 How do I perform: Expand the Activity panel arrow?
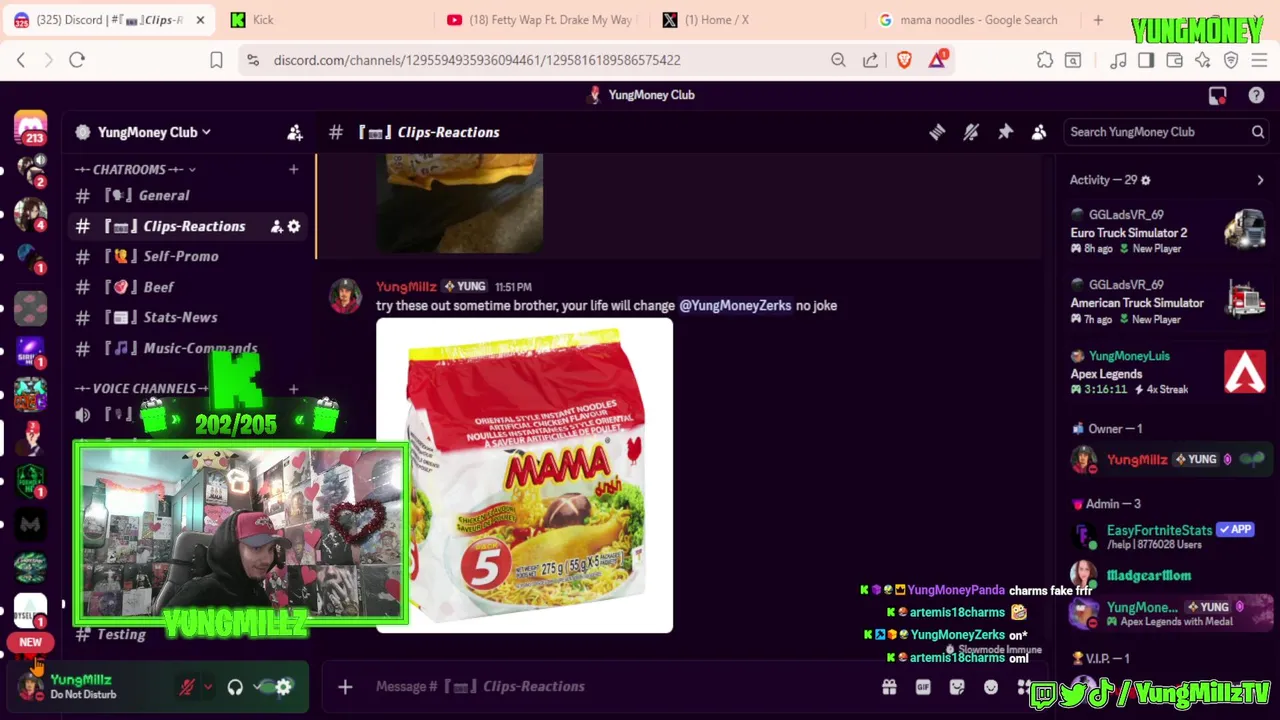(x=1260, y=181)
